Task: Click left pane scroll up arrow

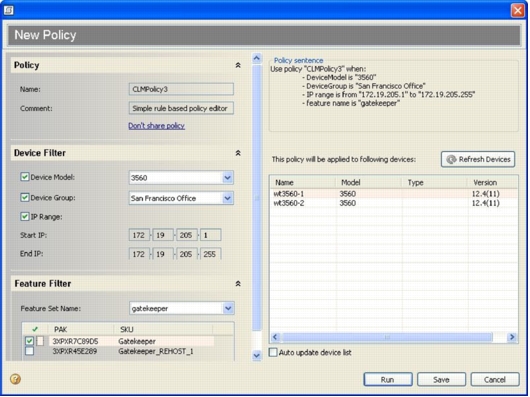Action: [257, 58]
